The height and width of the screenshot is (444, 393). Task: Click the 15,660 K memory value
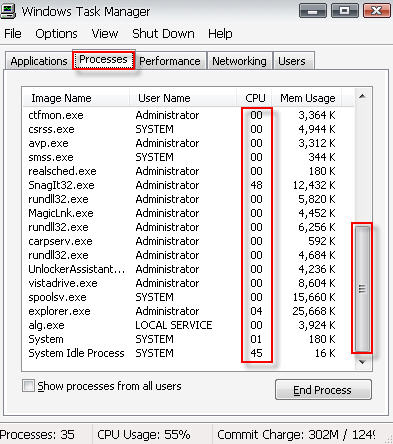pyautogui.click(x=314, y=297)
